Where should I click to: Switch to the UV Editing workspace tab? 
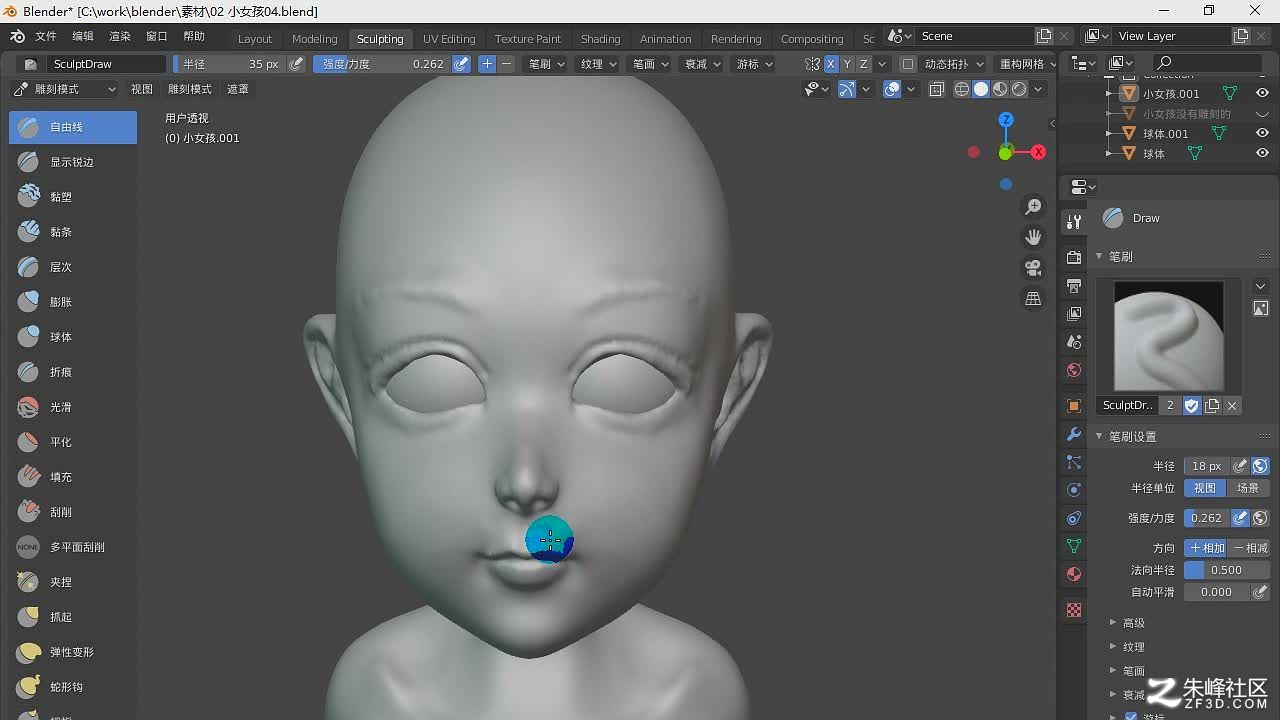449,39
